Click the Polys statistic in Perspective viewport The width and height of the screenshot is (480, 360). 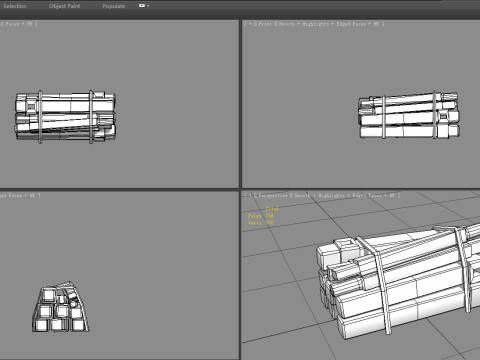tap(261, 216)
